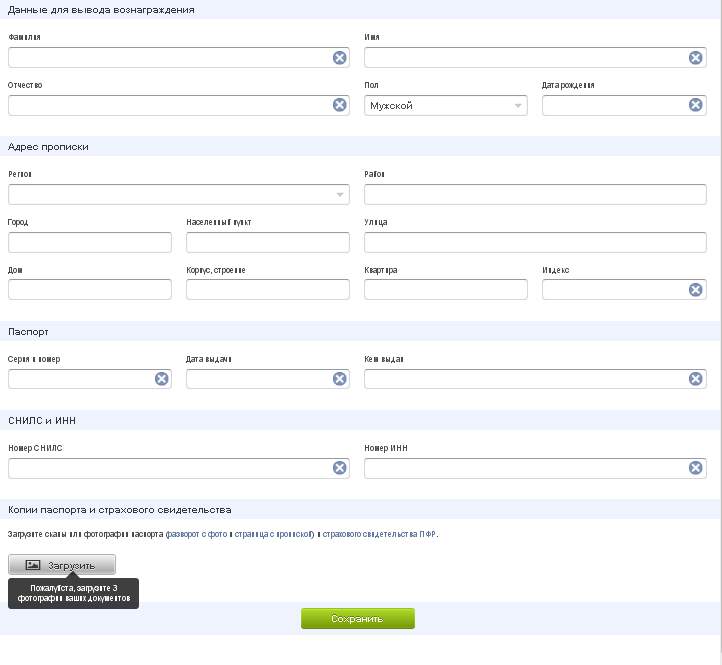Clear the Дата рождения field via X icon

tap(696, 105)
